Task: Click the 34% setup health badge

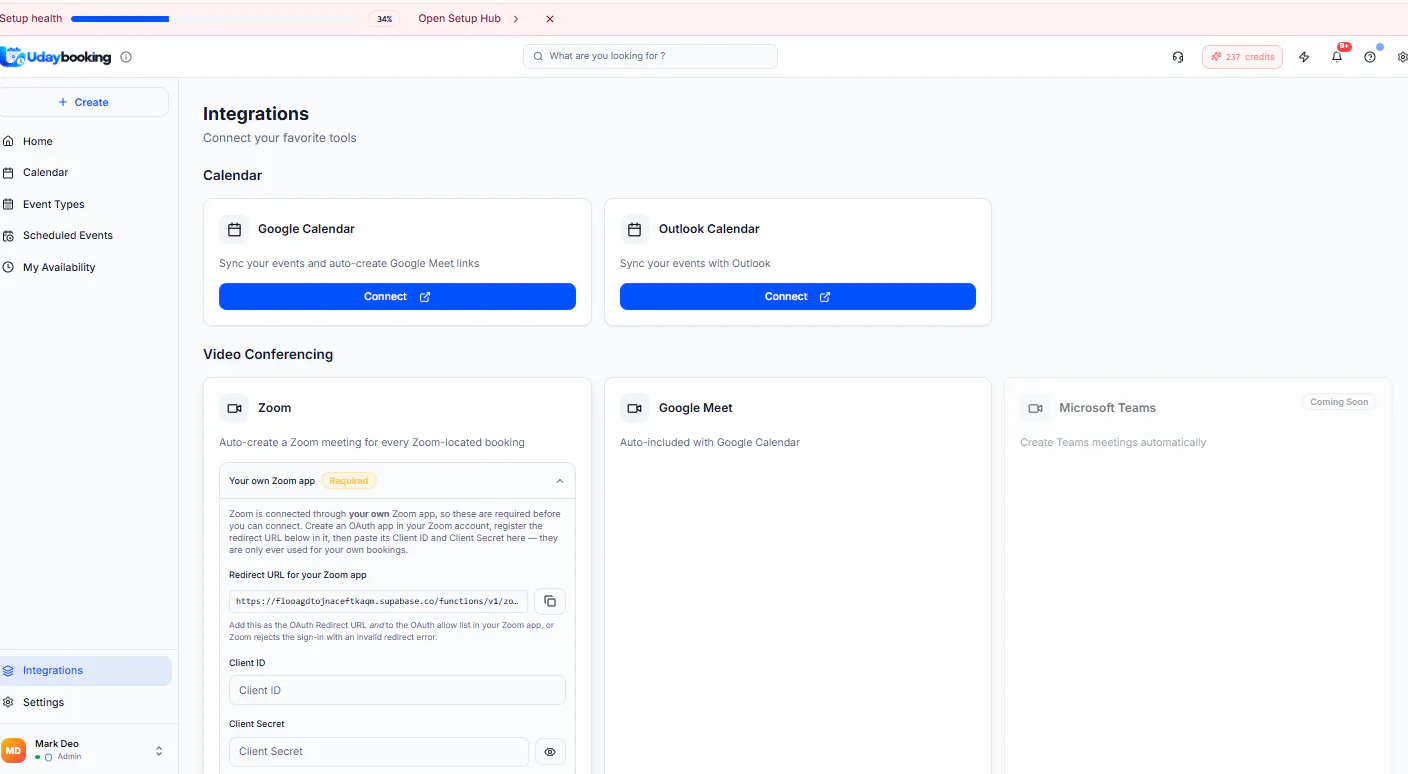Action: [385, 19]
